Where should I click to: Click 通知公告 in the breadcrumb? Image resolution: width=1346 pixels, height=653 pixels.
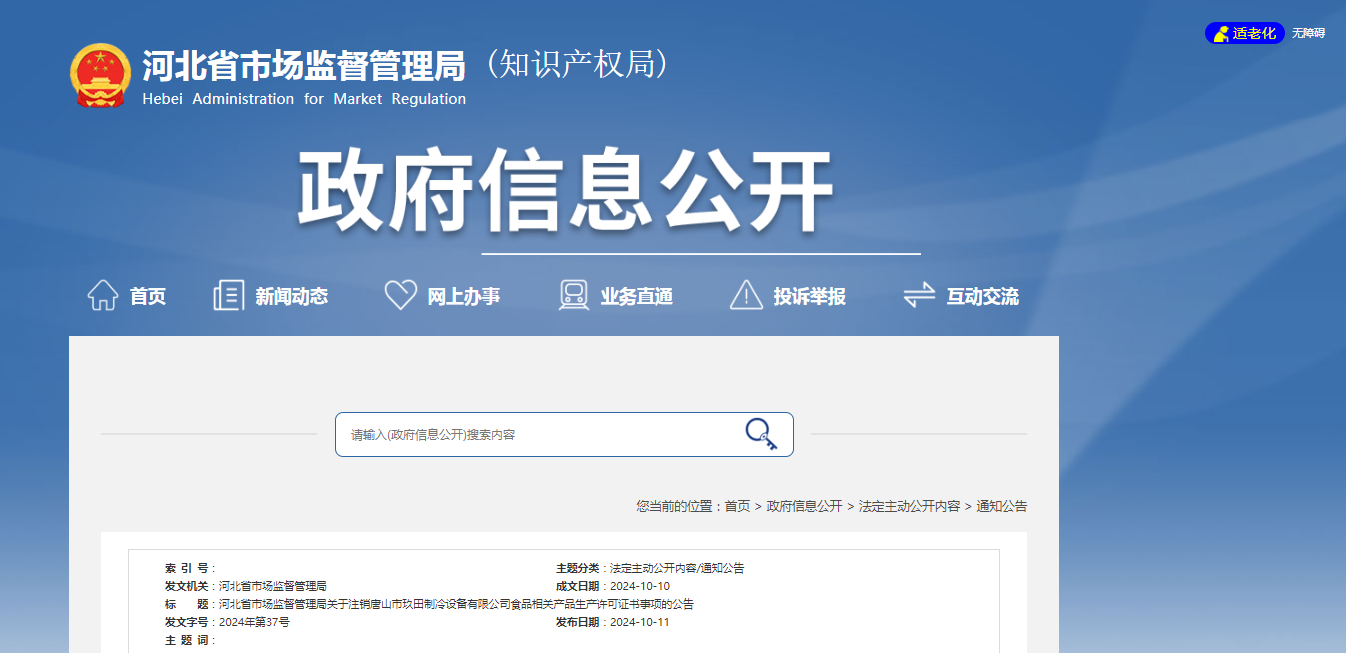[1002, 506]
